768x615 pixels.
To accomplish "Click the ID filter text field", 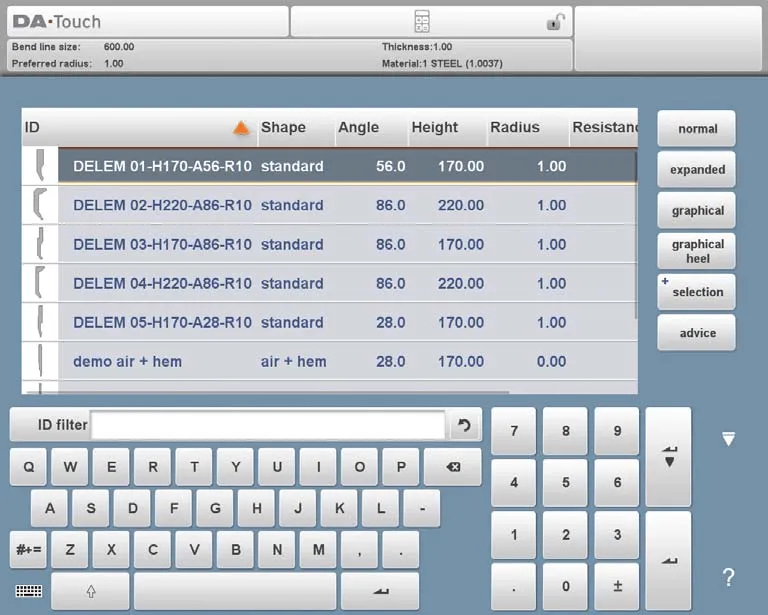I will click(x=268, y=425).
